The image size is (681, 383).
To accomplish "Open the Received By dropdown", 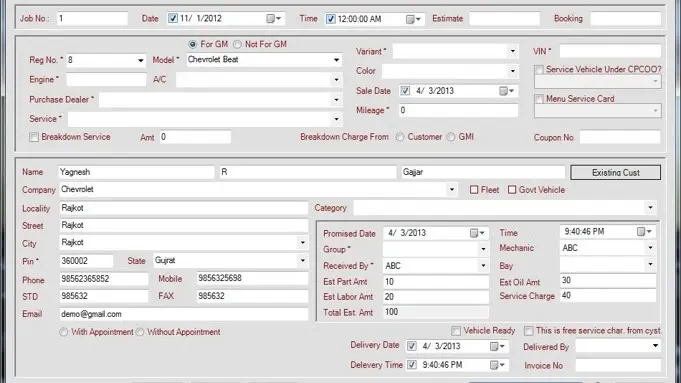I will pyautogui.click(x=483, y=265).
